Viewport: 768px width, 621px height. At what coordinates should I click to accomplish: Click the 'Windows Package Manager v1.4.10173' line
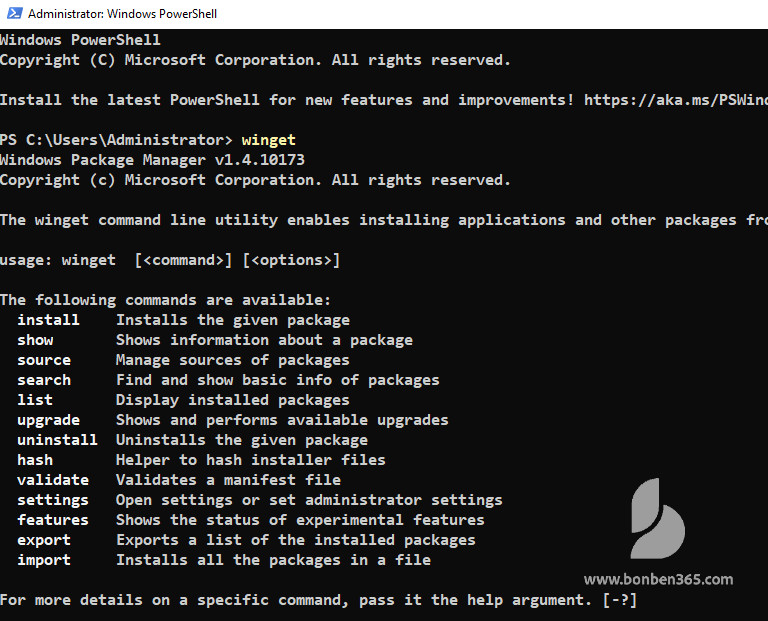[152, 160]
